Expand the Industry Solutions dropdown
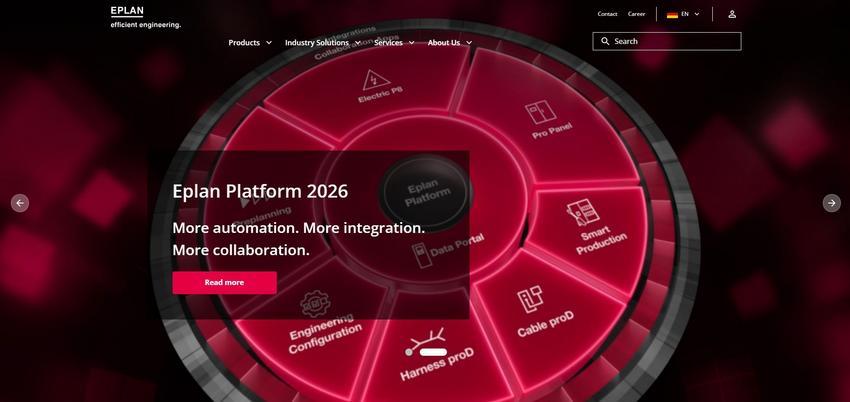850x402 pixels. point(323,43)
